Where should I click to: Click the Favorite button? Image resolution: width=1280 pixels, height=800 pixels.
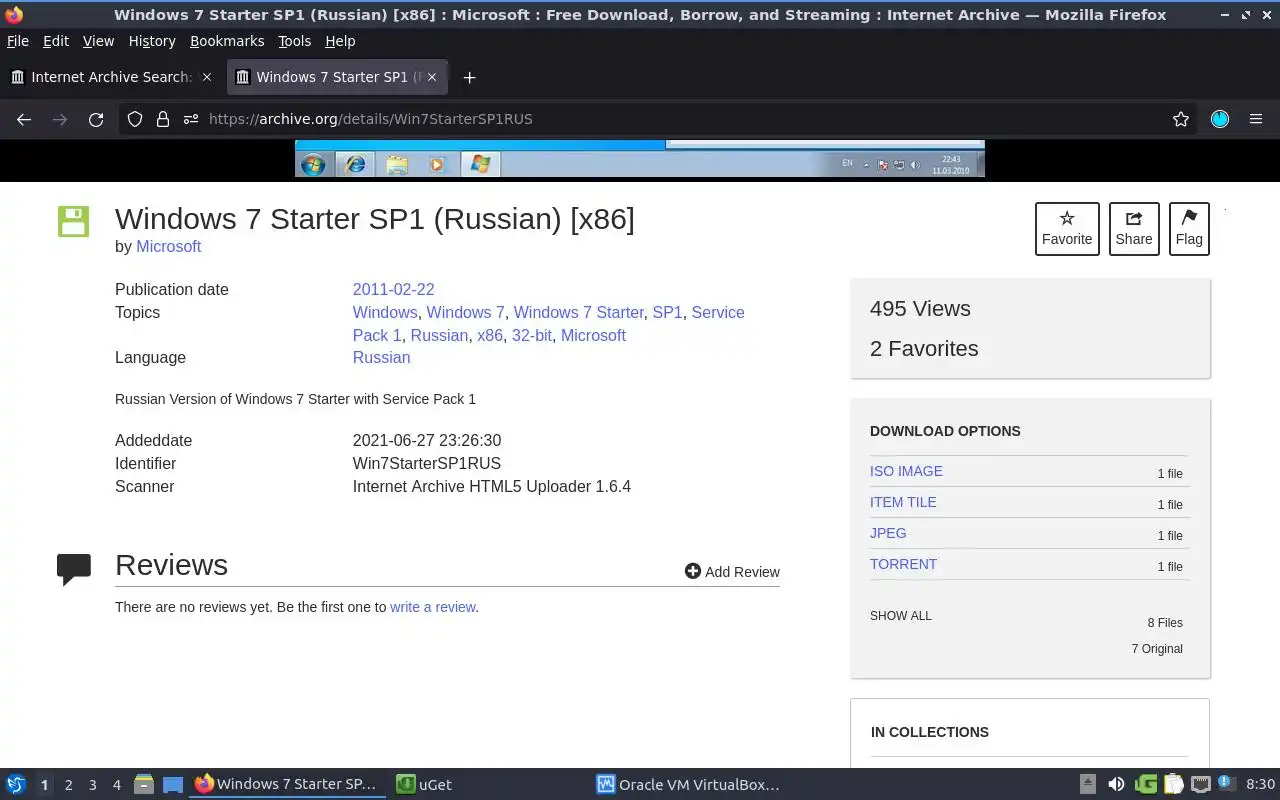[x=1067, y=229]
